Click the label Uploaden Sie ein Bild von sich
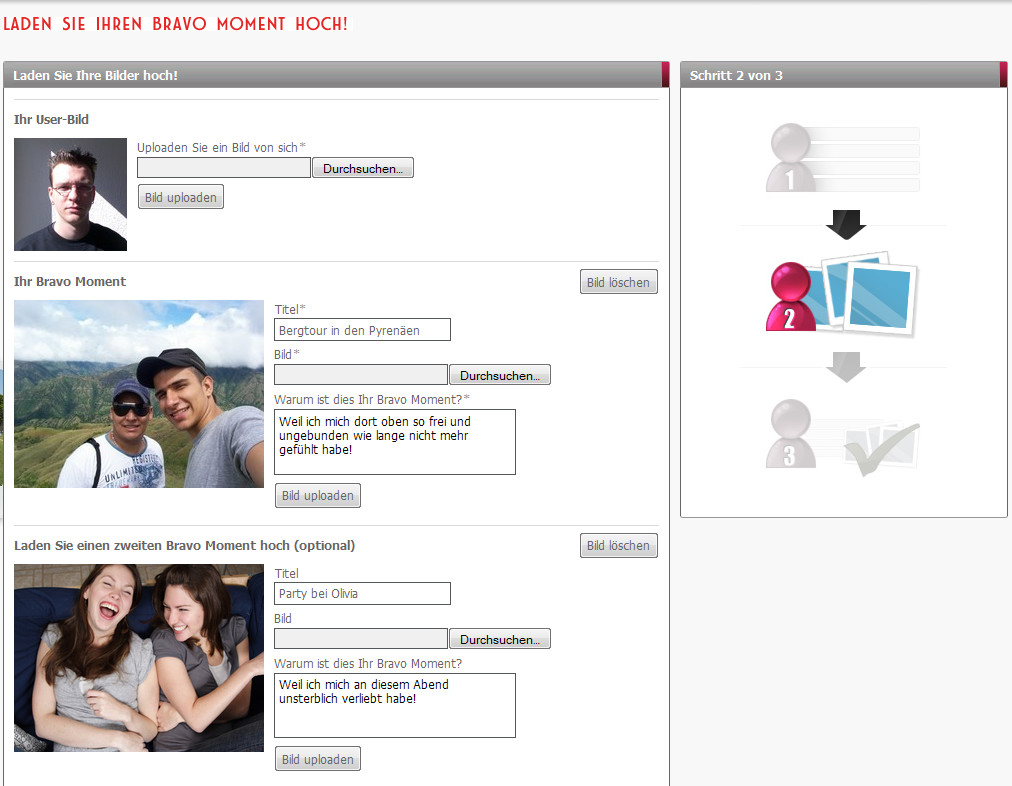1012x786 pixels. click(x=221, y=147)
